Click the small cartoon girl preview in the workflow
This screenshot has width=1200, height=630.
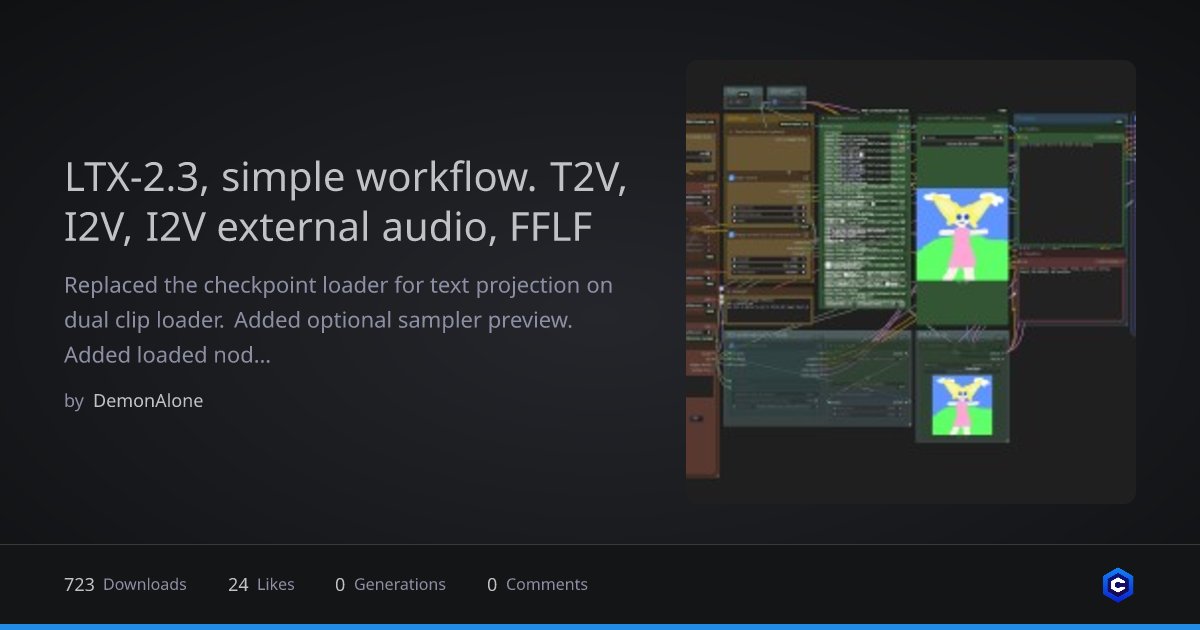coord(962,405)
